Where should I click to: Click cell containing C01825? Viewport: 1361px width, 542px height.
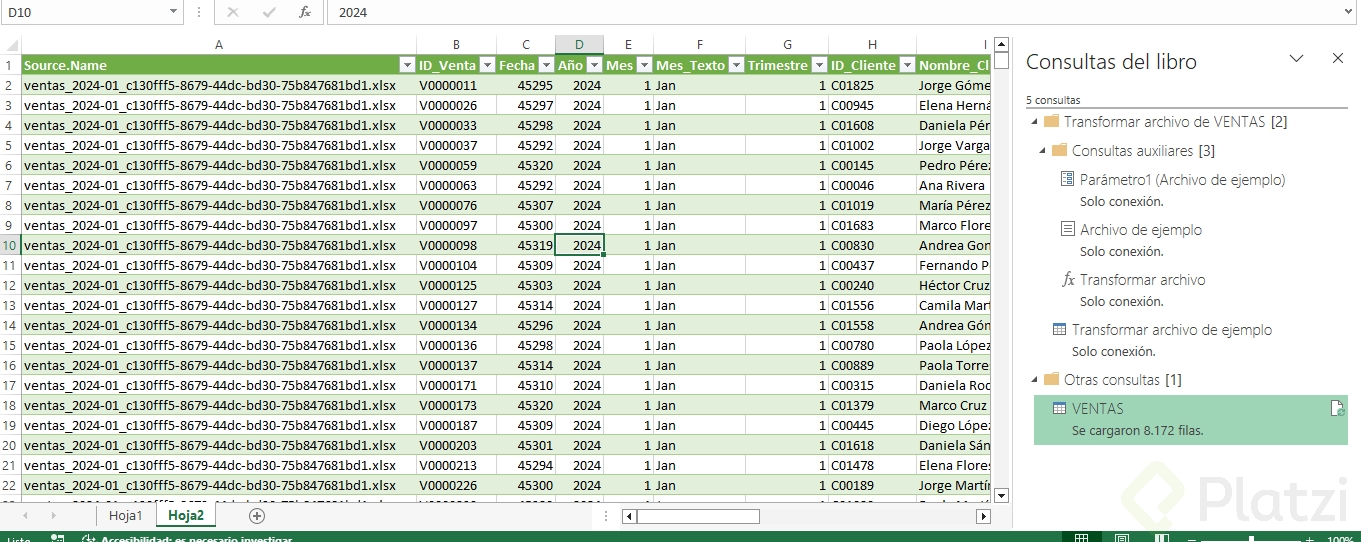872,85
